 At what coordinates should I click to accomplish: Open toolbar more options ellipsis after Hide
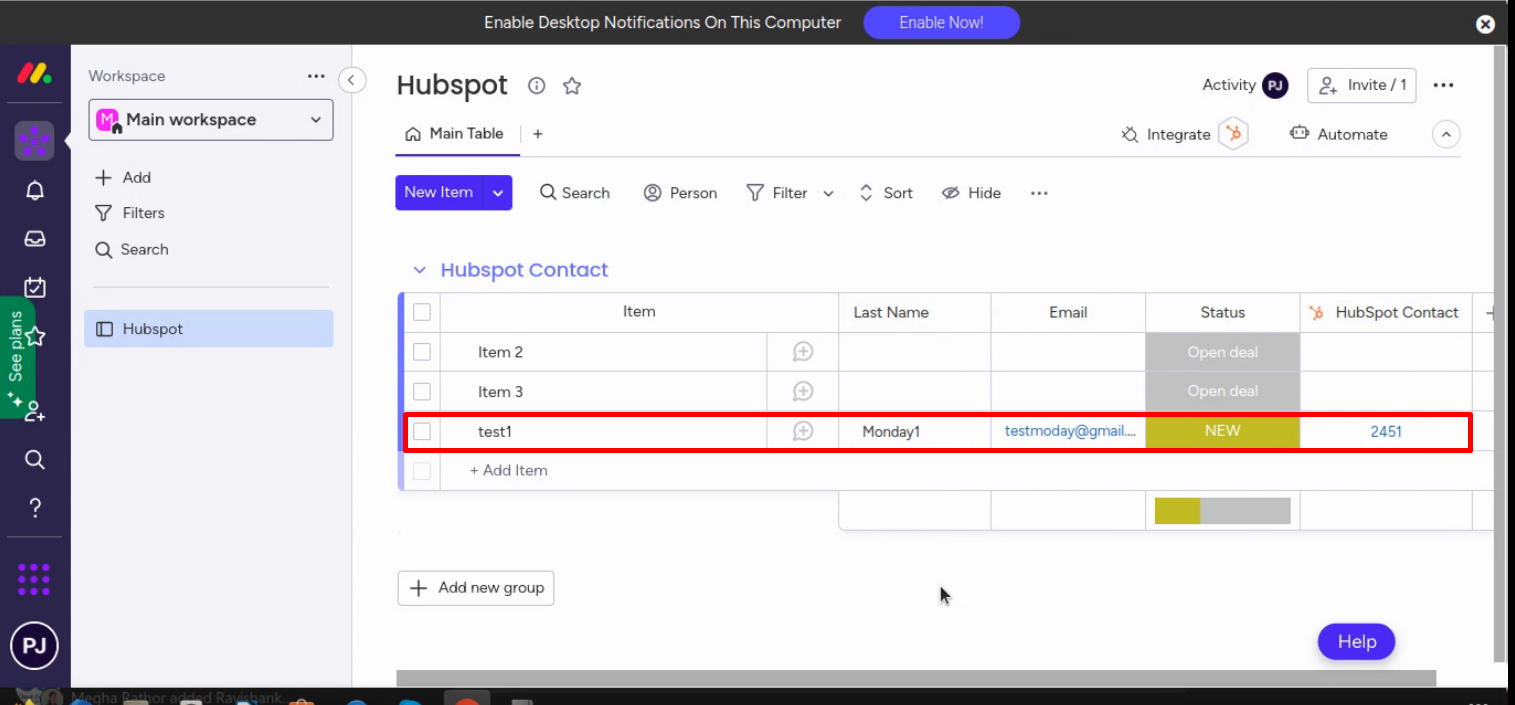pyautogui.click(x=1039, y=193)
